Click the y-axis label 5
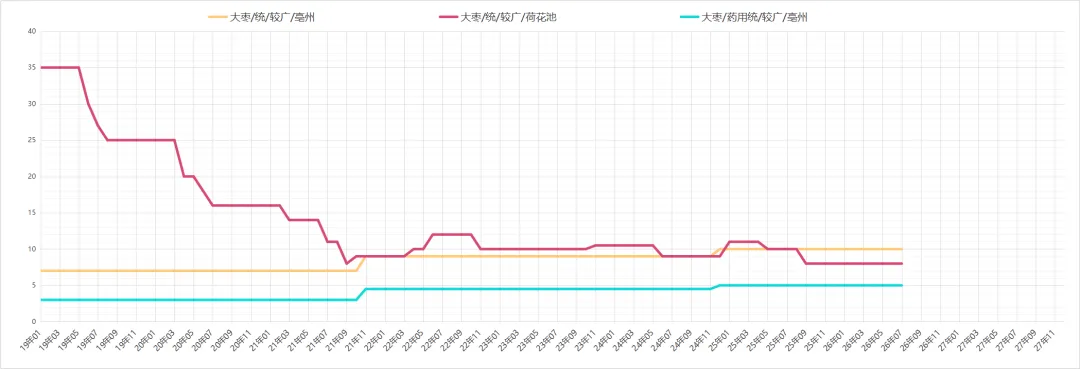 [34, 285]
